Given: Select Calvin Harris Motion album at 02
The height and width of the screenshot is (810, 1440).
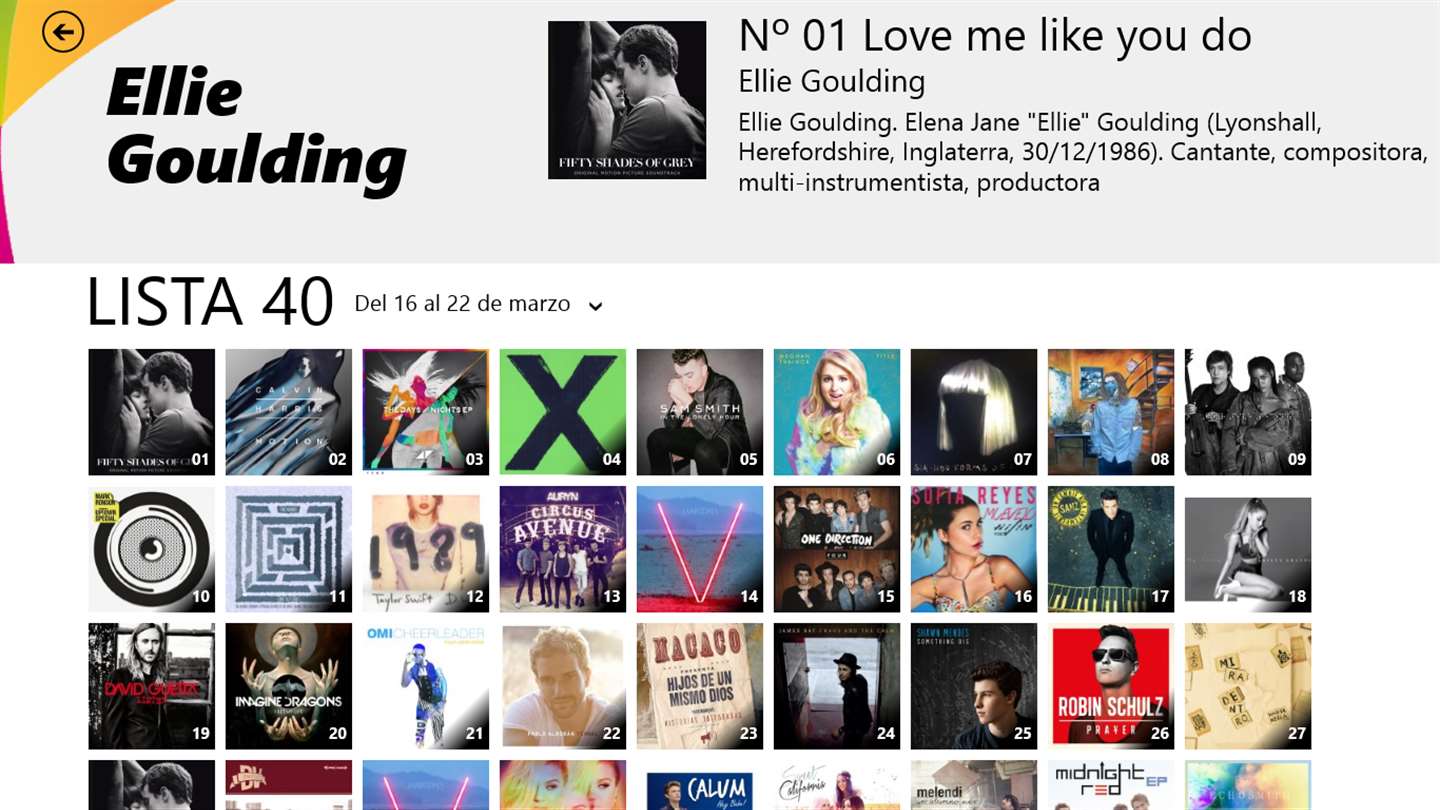Looking at the screenshot, I should (x=288, y=412).
